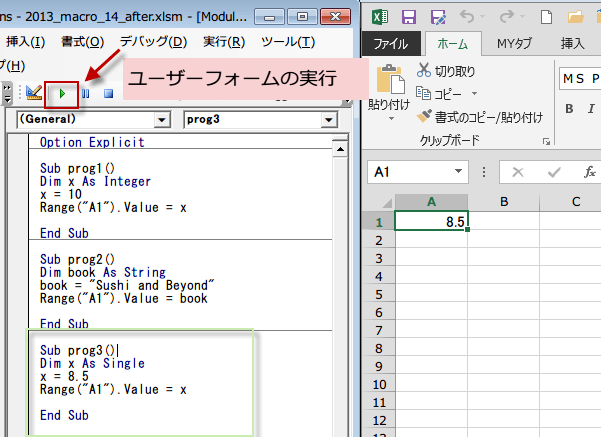601x437 pixels.
Task: Open the デバッグ(D) menu
Action: click(152, 41)
